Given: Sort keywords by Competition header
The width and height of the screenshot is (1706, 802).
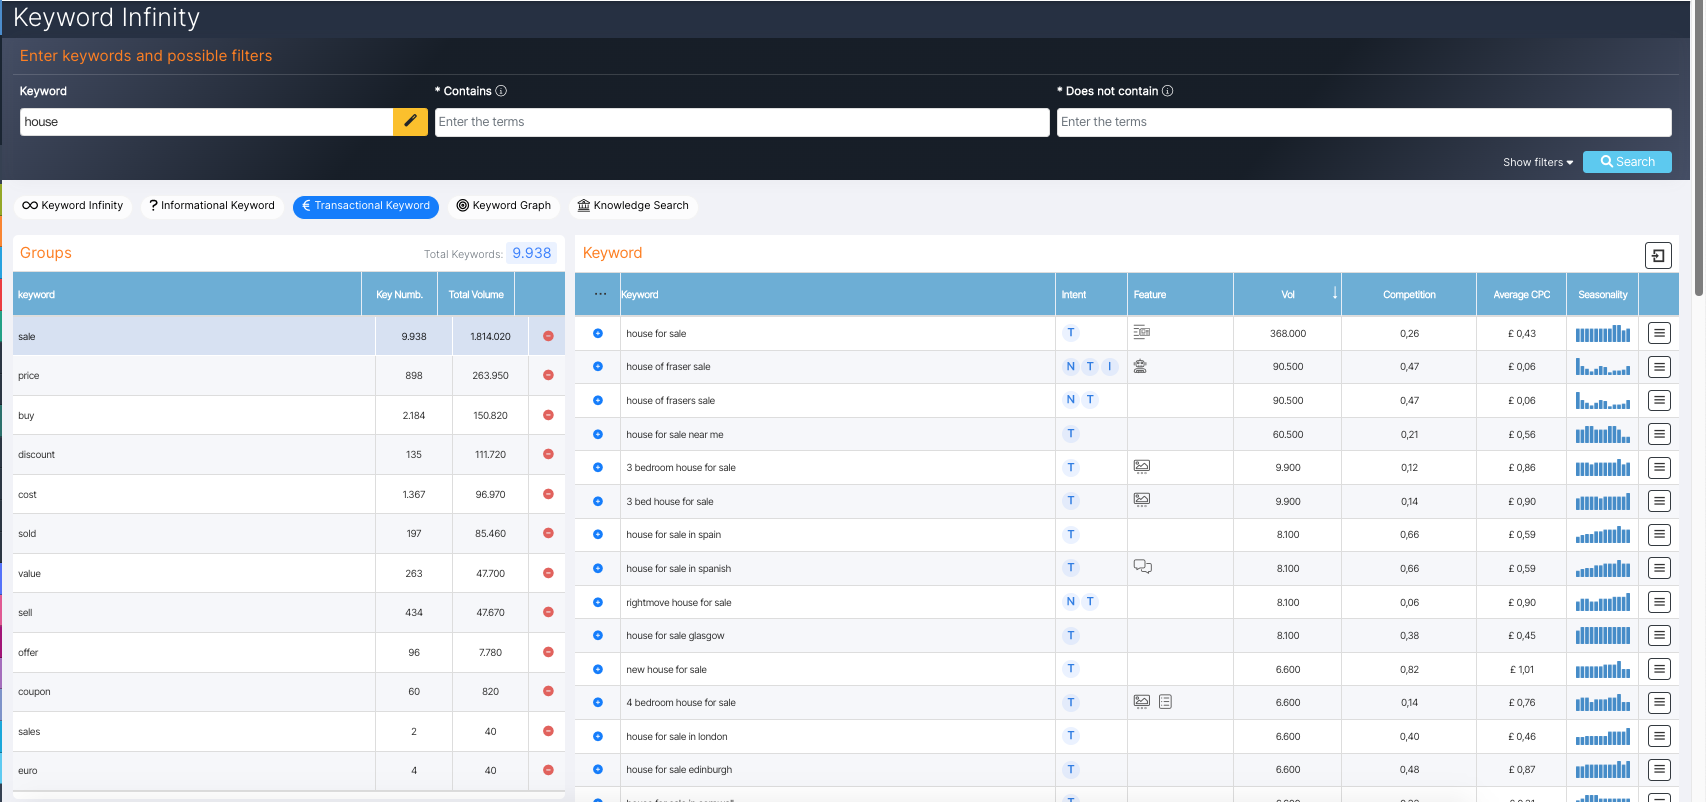Looking at the screenshot, I should (x=1409, y=295).
